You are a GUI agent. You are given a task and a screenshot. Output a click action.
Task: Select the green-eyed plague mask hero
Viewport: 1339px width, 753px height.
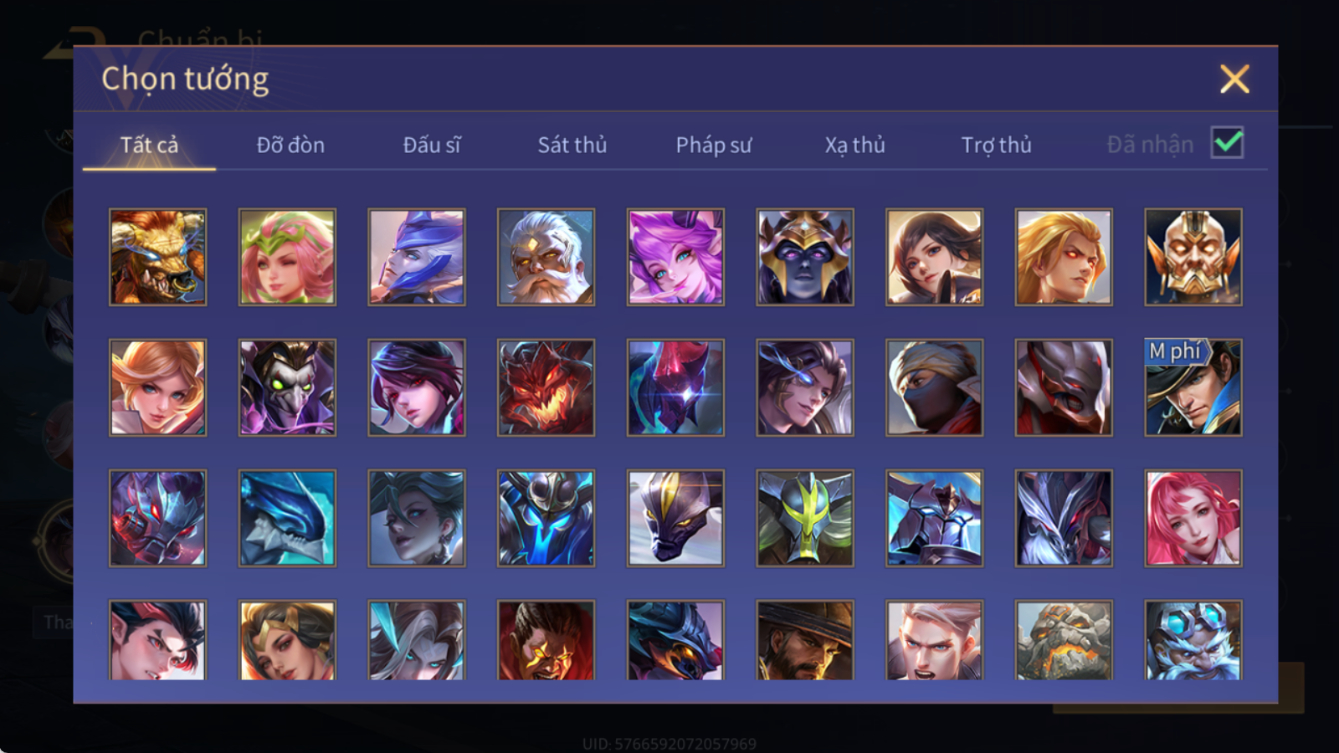coord(287,387)
